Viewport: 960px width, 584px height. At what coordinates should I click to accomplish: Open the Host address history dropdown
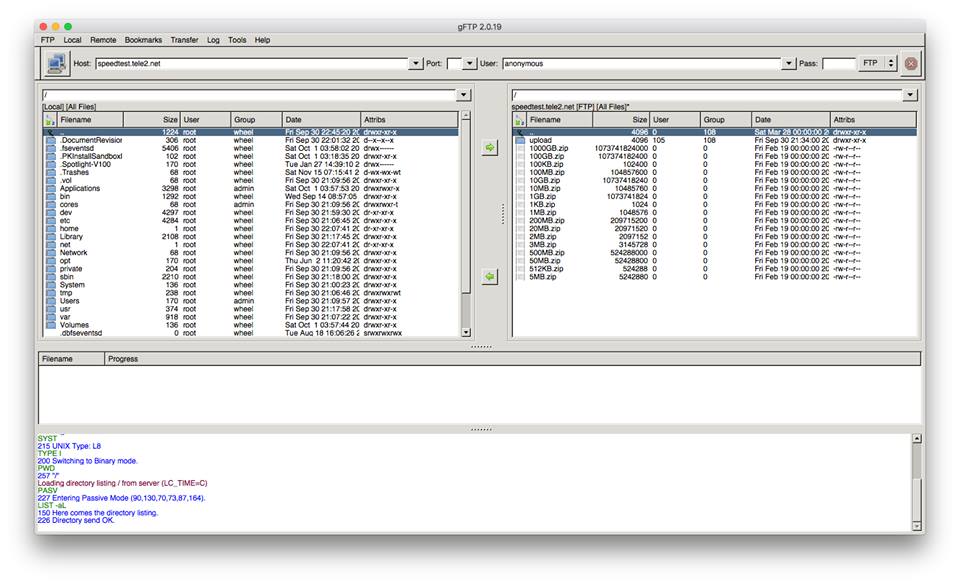pos(416,63)
